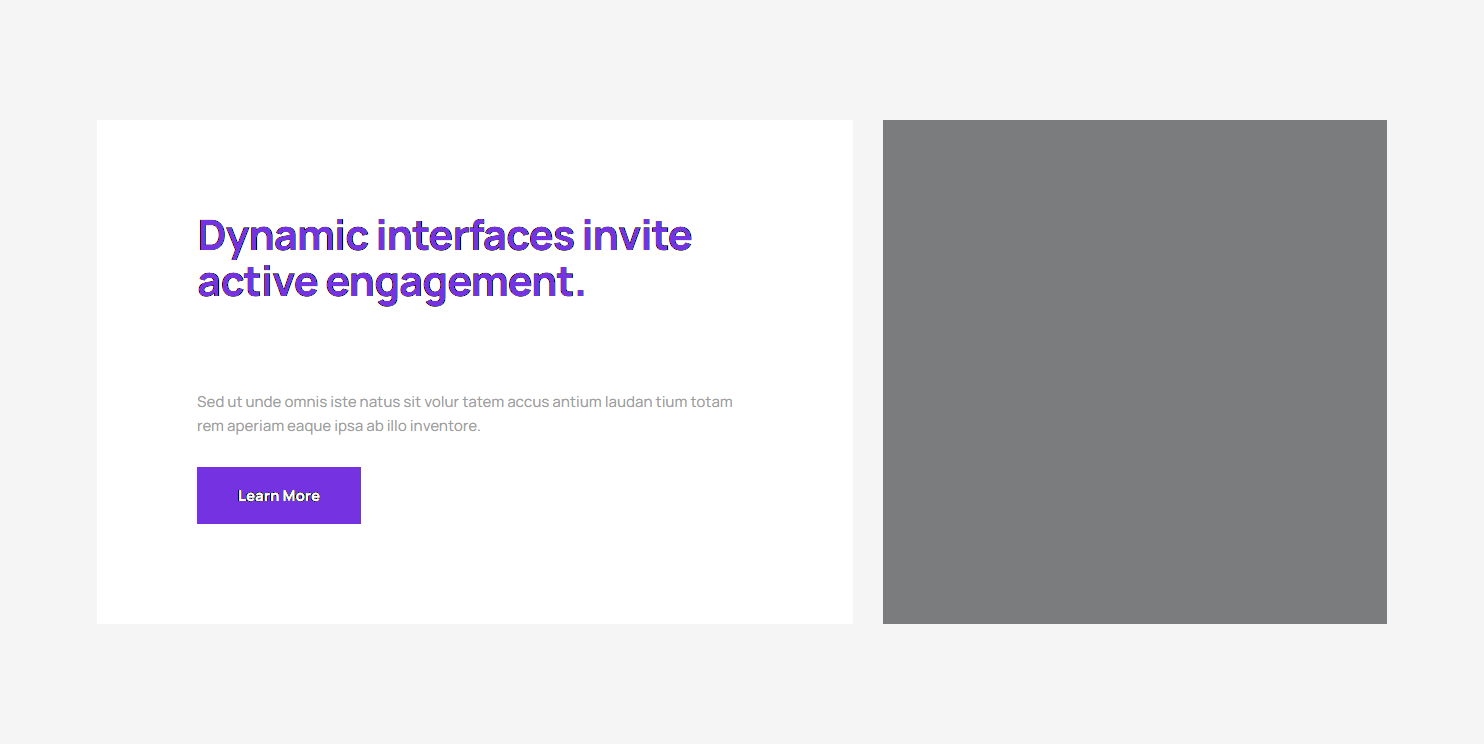Screen dimensions: 1484x744
Task: Click the word "aperiam" in the paragraph
Action: [x=255, y=426]
